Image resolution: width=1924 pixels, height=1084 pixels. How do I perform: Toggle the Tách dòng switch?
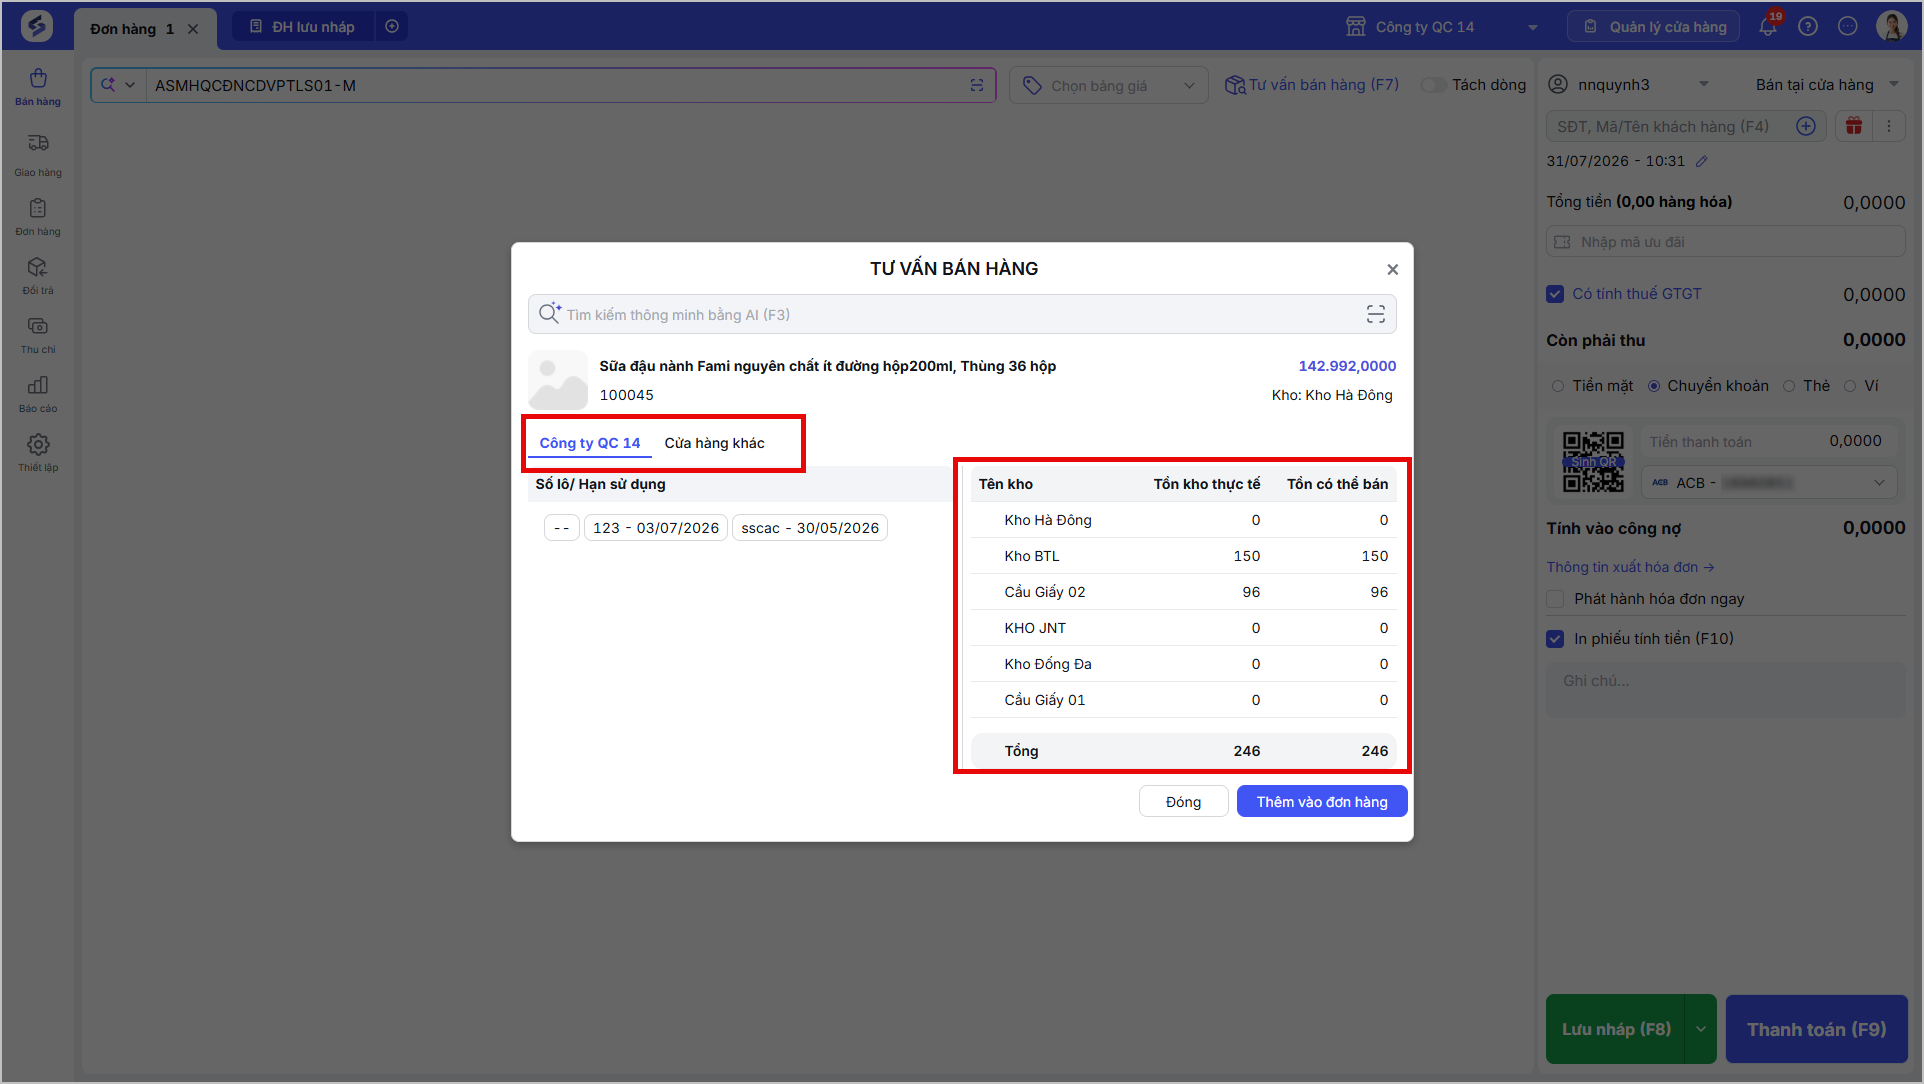tap(1434, 85)
